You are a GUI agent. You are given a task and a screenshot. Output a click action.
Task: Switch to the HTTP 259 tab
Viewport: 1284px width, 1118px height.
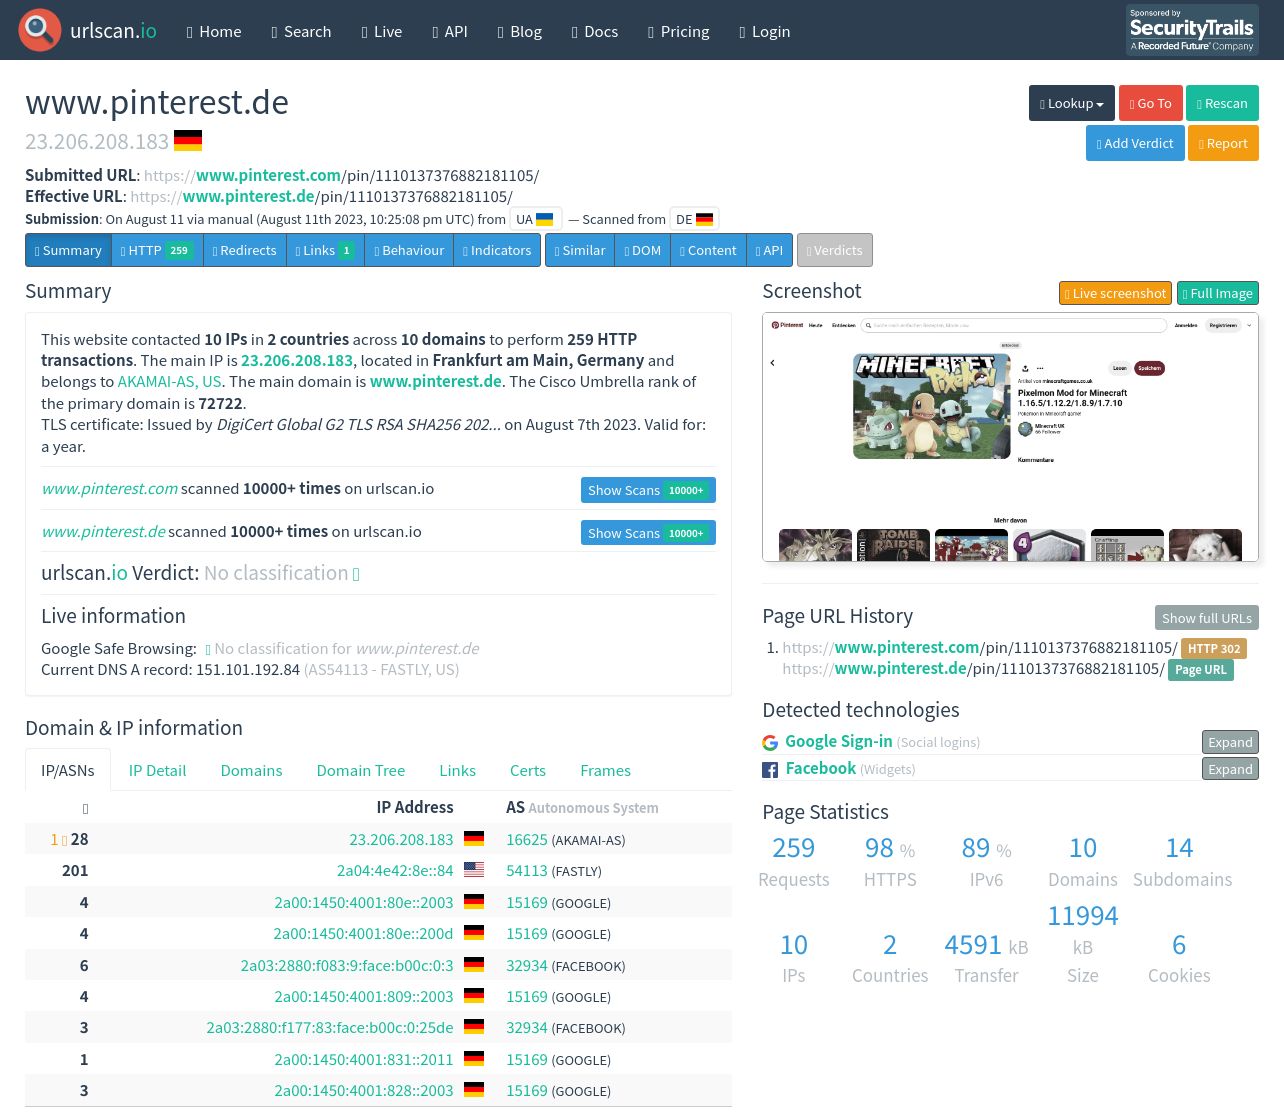(x=157, y=250)
